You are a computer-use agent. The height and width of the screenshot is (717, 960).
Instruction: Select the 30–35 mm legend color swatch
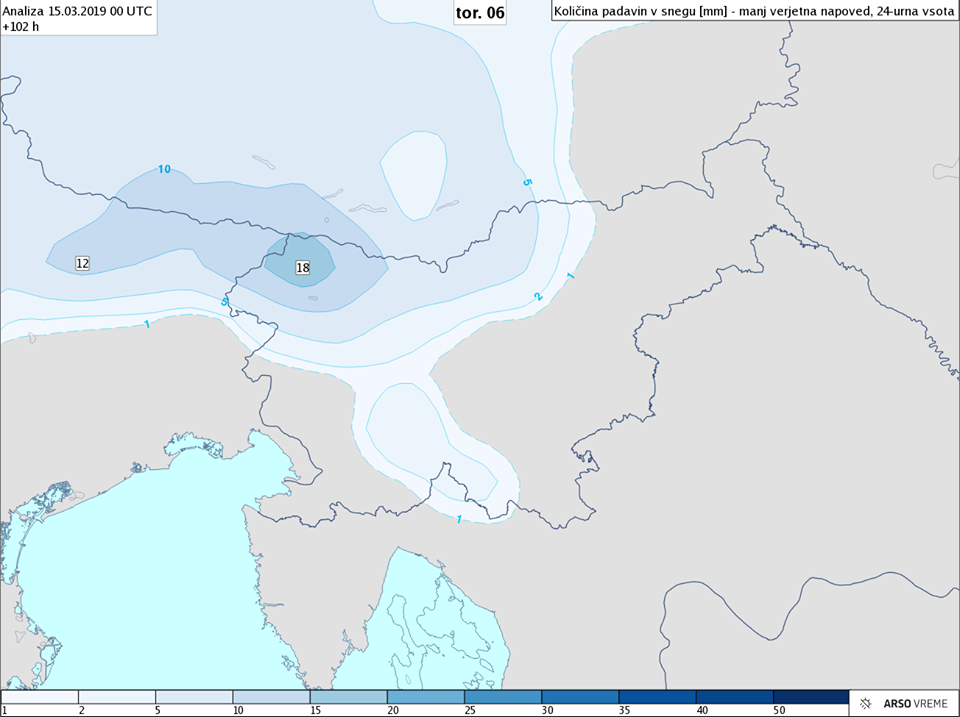(x=579, y=696)
